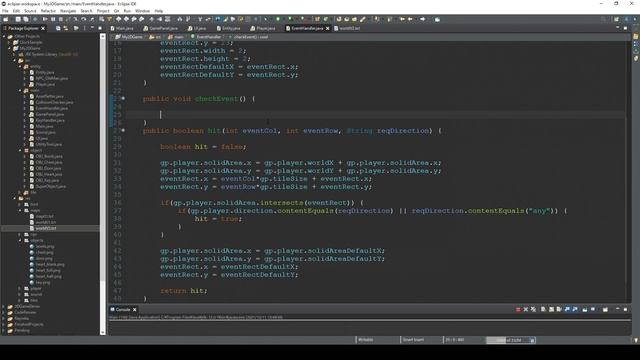Click the red Terminate console icon
This screenshot has height=360, width=640.
pos(518,309)
